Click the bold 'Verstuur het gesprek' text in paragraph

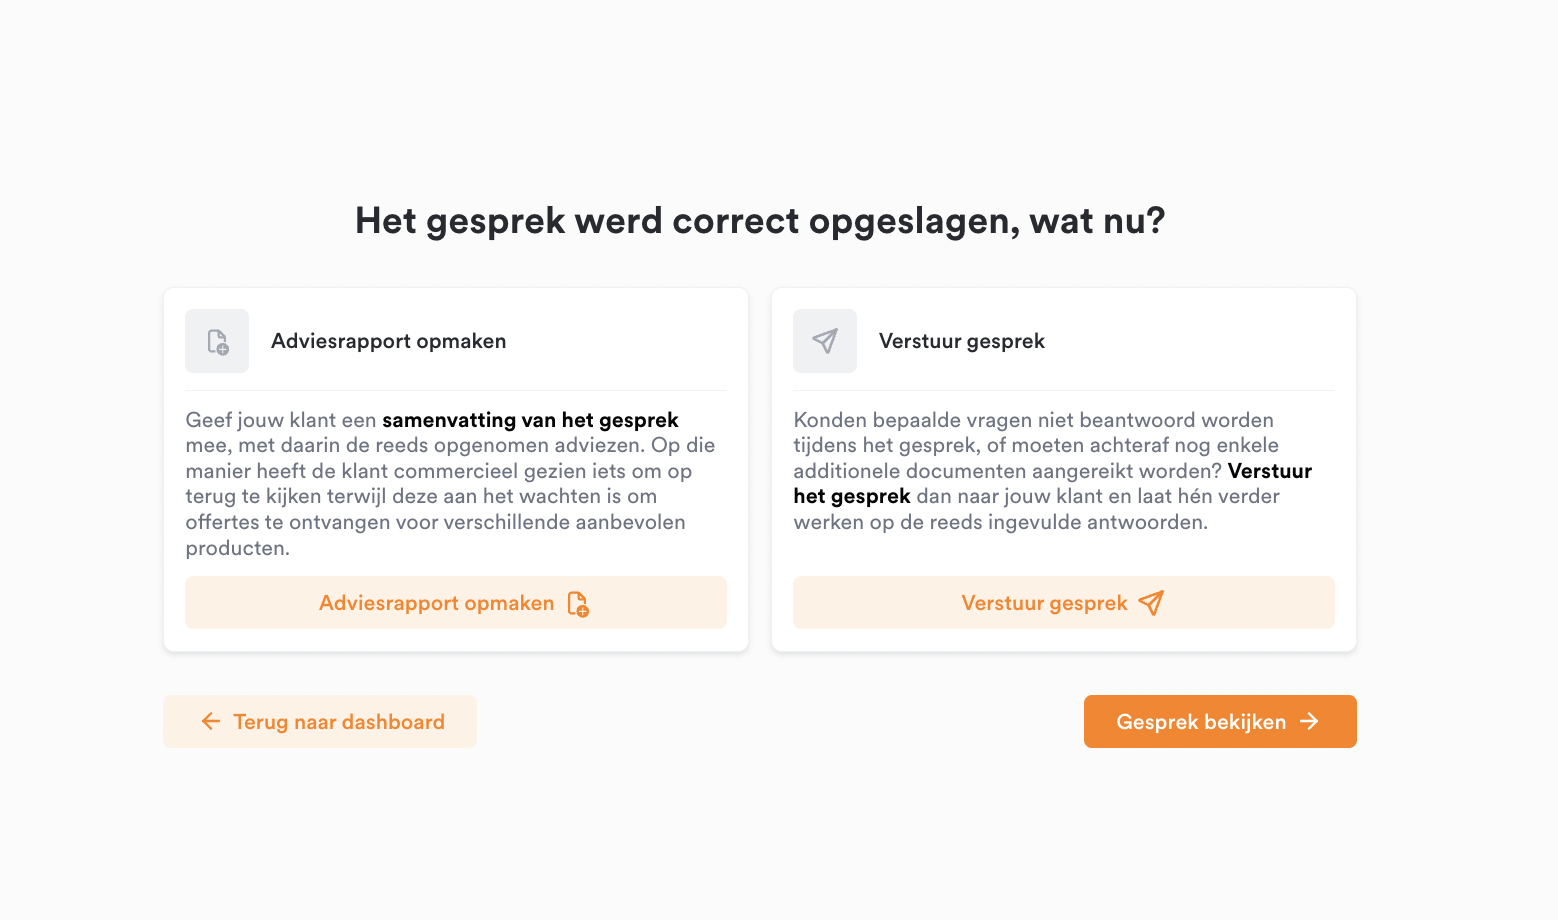coord(1052,483)
